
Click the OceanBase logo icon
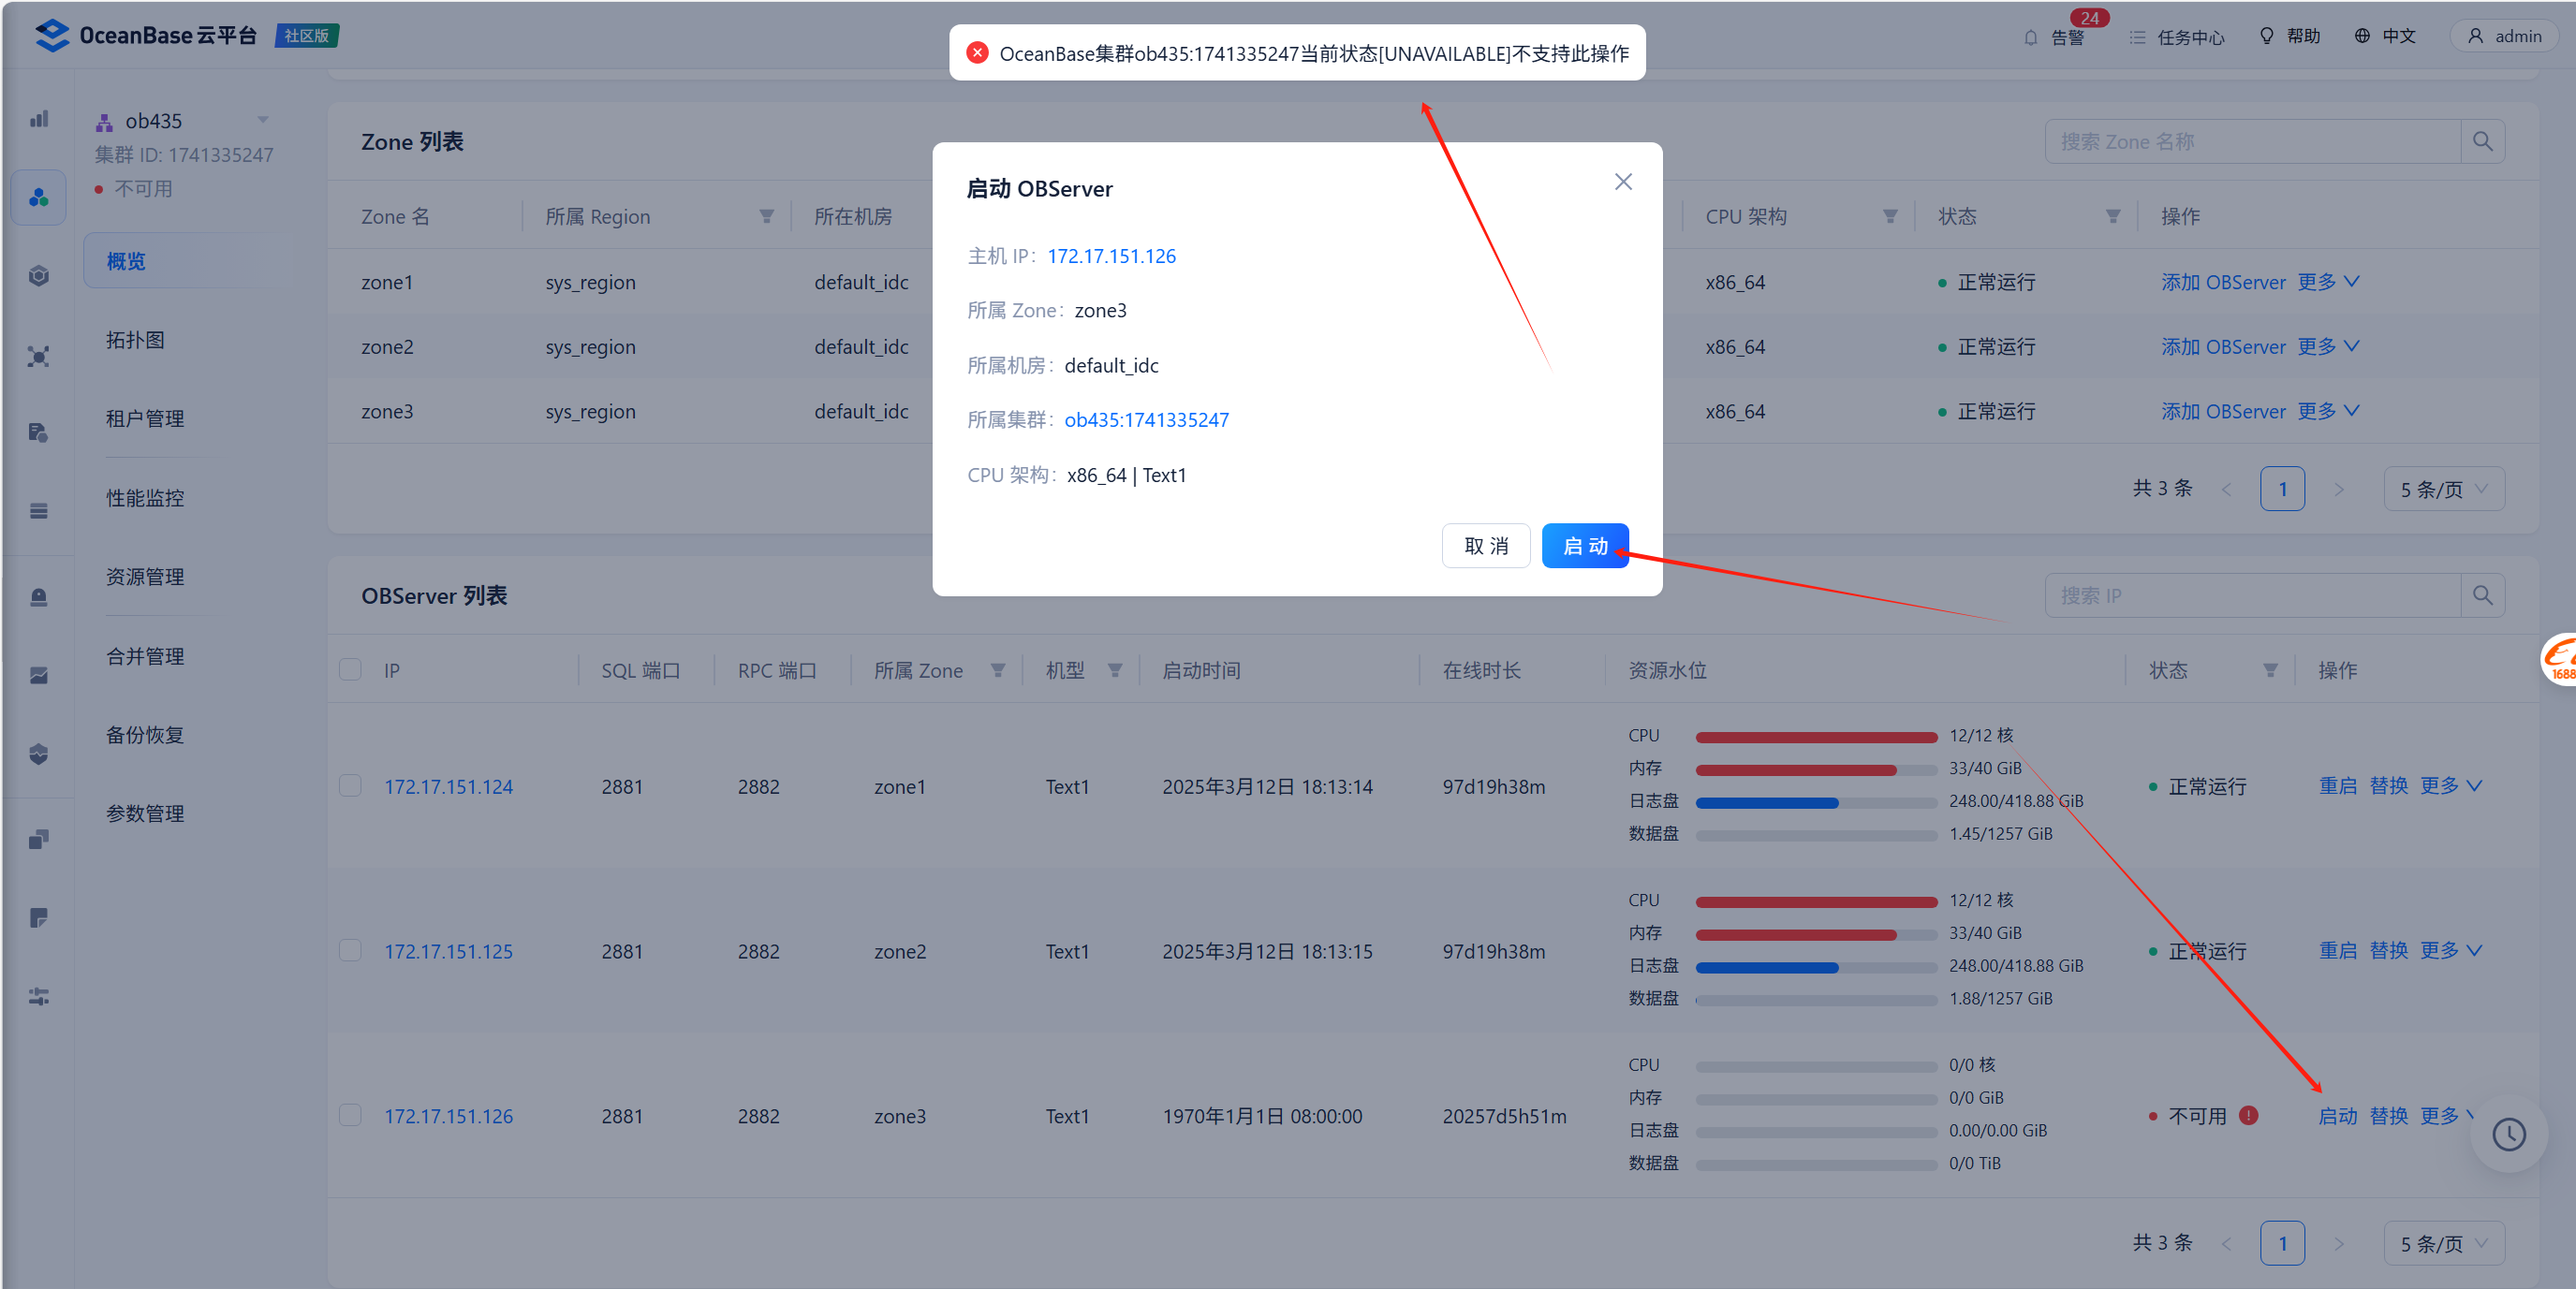(x=52, y=35)
